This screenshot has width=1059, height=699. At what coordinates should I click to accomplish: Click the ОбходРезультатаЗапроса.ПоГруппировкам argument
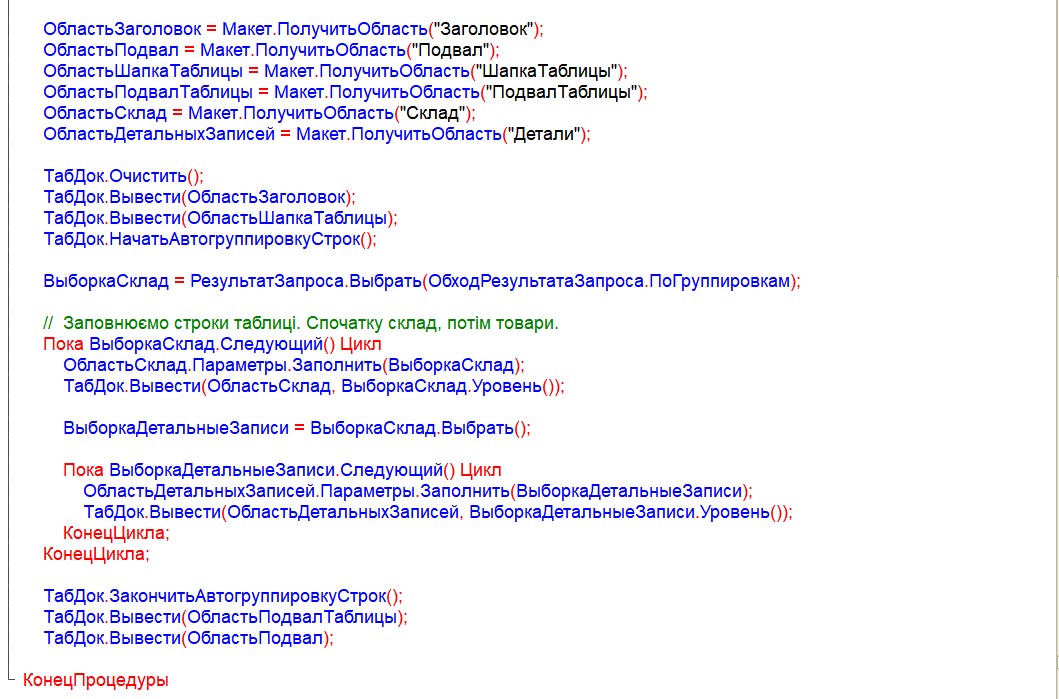[x=609, y=281]
